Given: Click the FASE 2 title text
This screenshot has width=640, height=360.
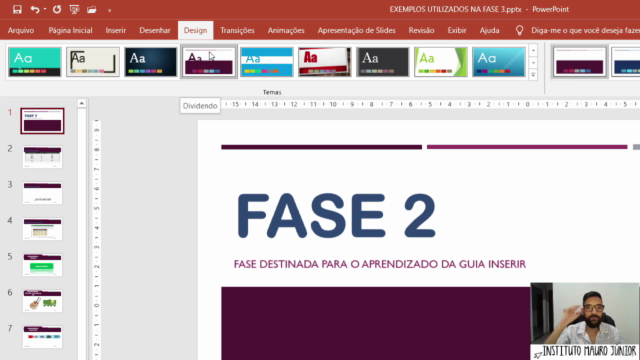Looking at the screenshot, I should pyautogui.click(x=336, y=216).
